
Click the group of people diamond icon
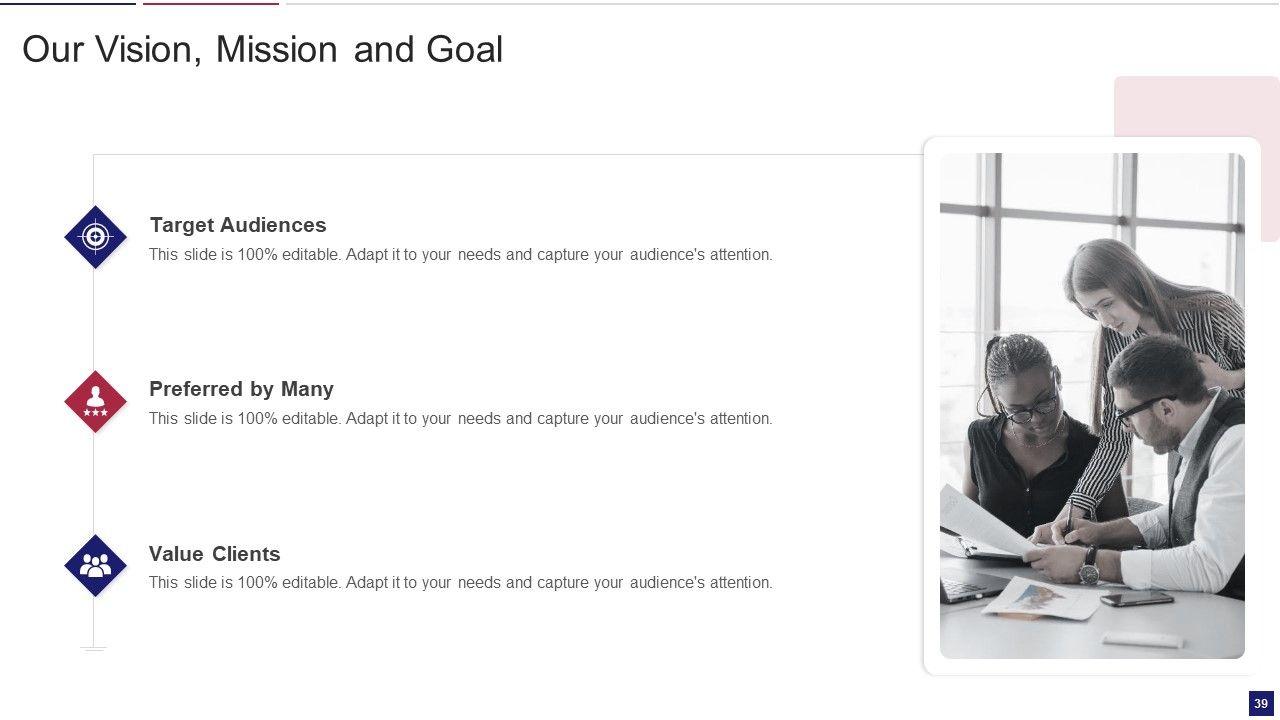95,566
